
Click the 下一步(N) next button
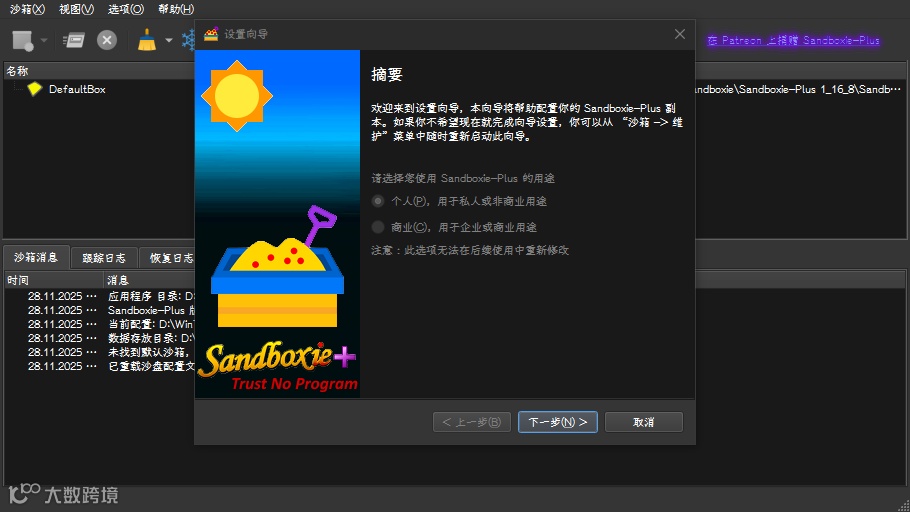click(558, 422)
